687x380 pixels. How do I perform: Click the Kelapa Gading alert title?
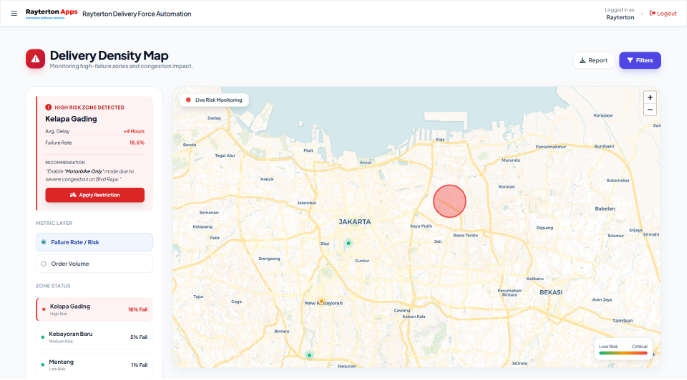(x=71, y=119)
